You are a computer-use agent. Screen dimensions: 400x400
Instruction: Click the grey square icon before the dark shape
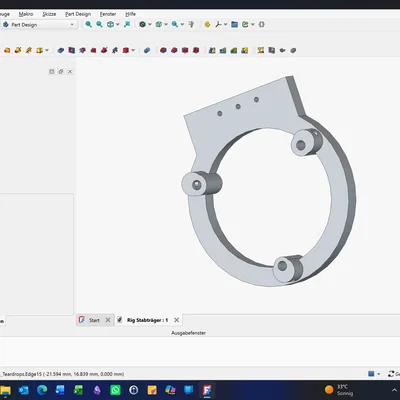pyautogui.click(x=272, y=50)
